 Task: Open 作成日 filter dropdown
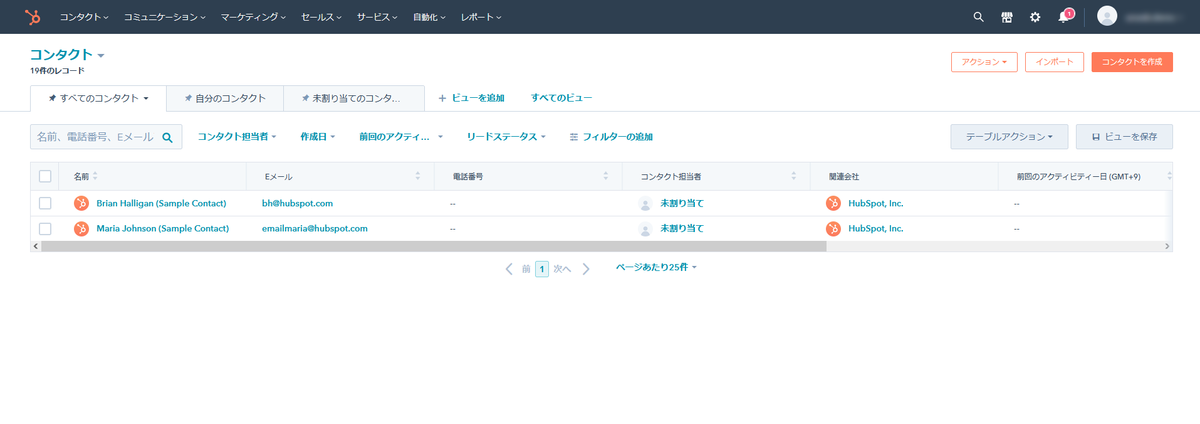pos(318,136)
